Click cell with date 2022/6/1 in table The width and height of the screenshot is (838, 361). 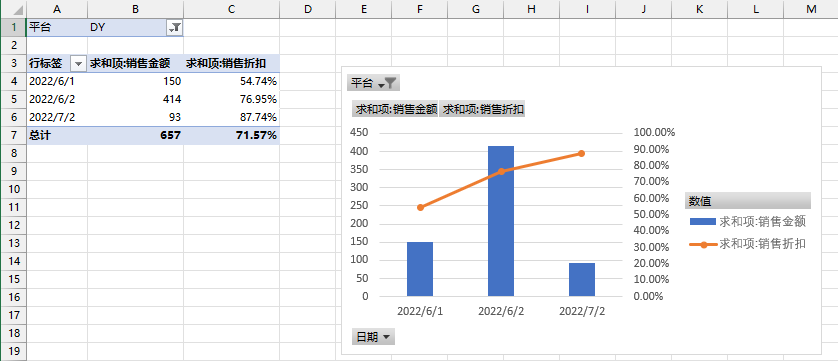click(57, 81)
